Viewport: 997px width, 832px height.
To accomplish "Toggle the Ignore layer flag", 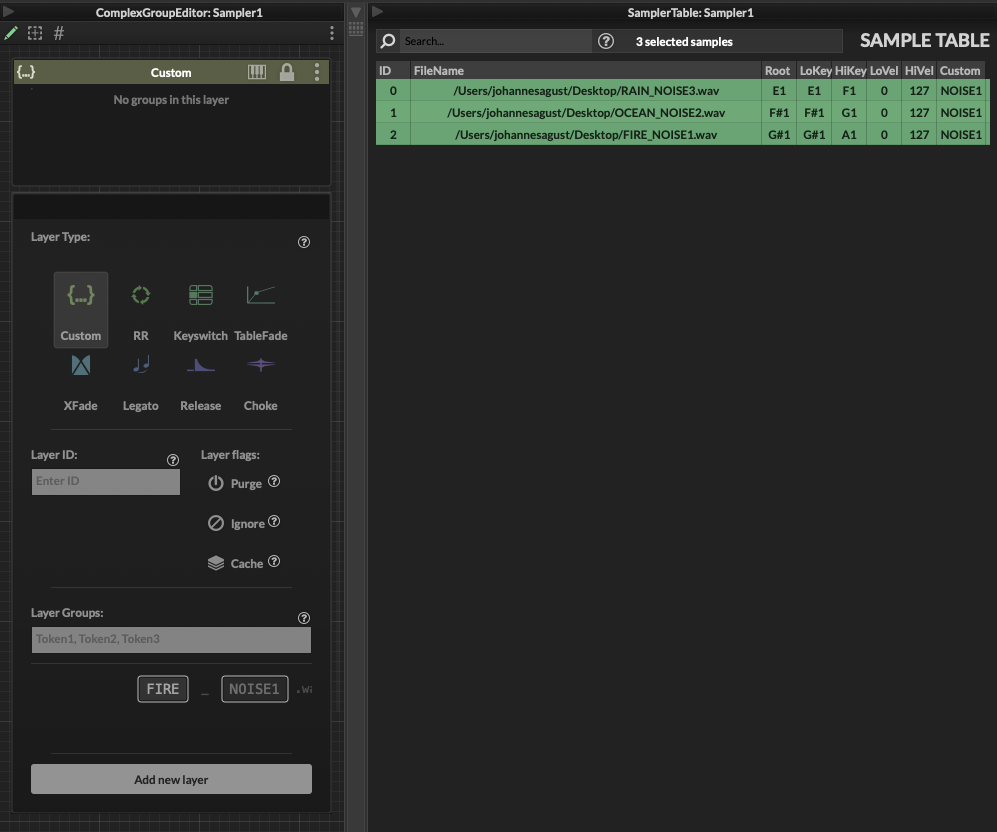I will 216,523.
